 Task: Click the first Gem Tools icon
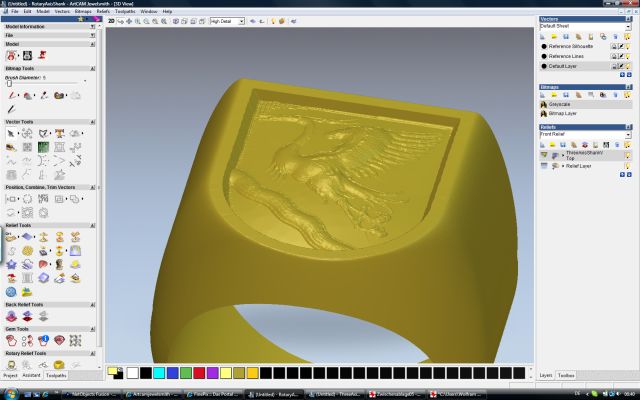11,341
